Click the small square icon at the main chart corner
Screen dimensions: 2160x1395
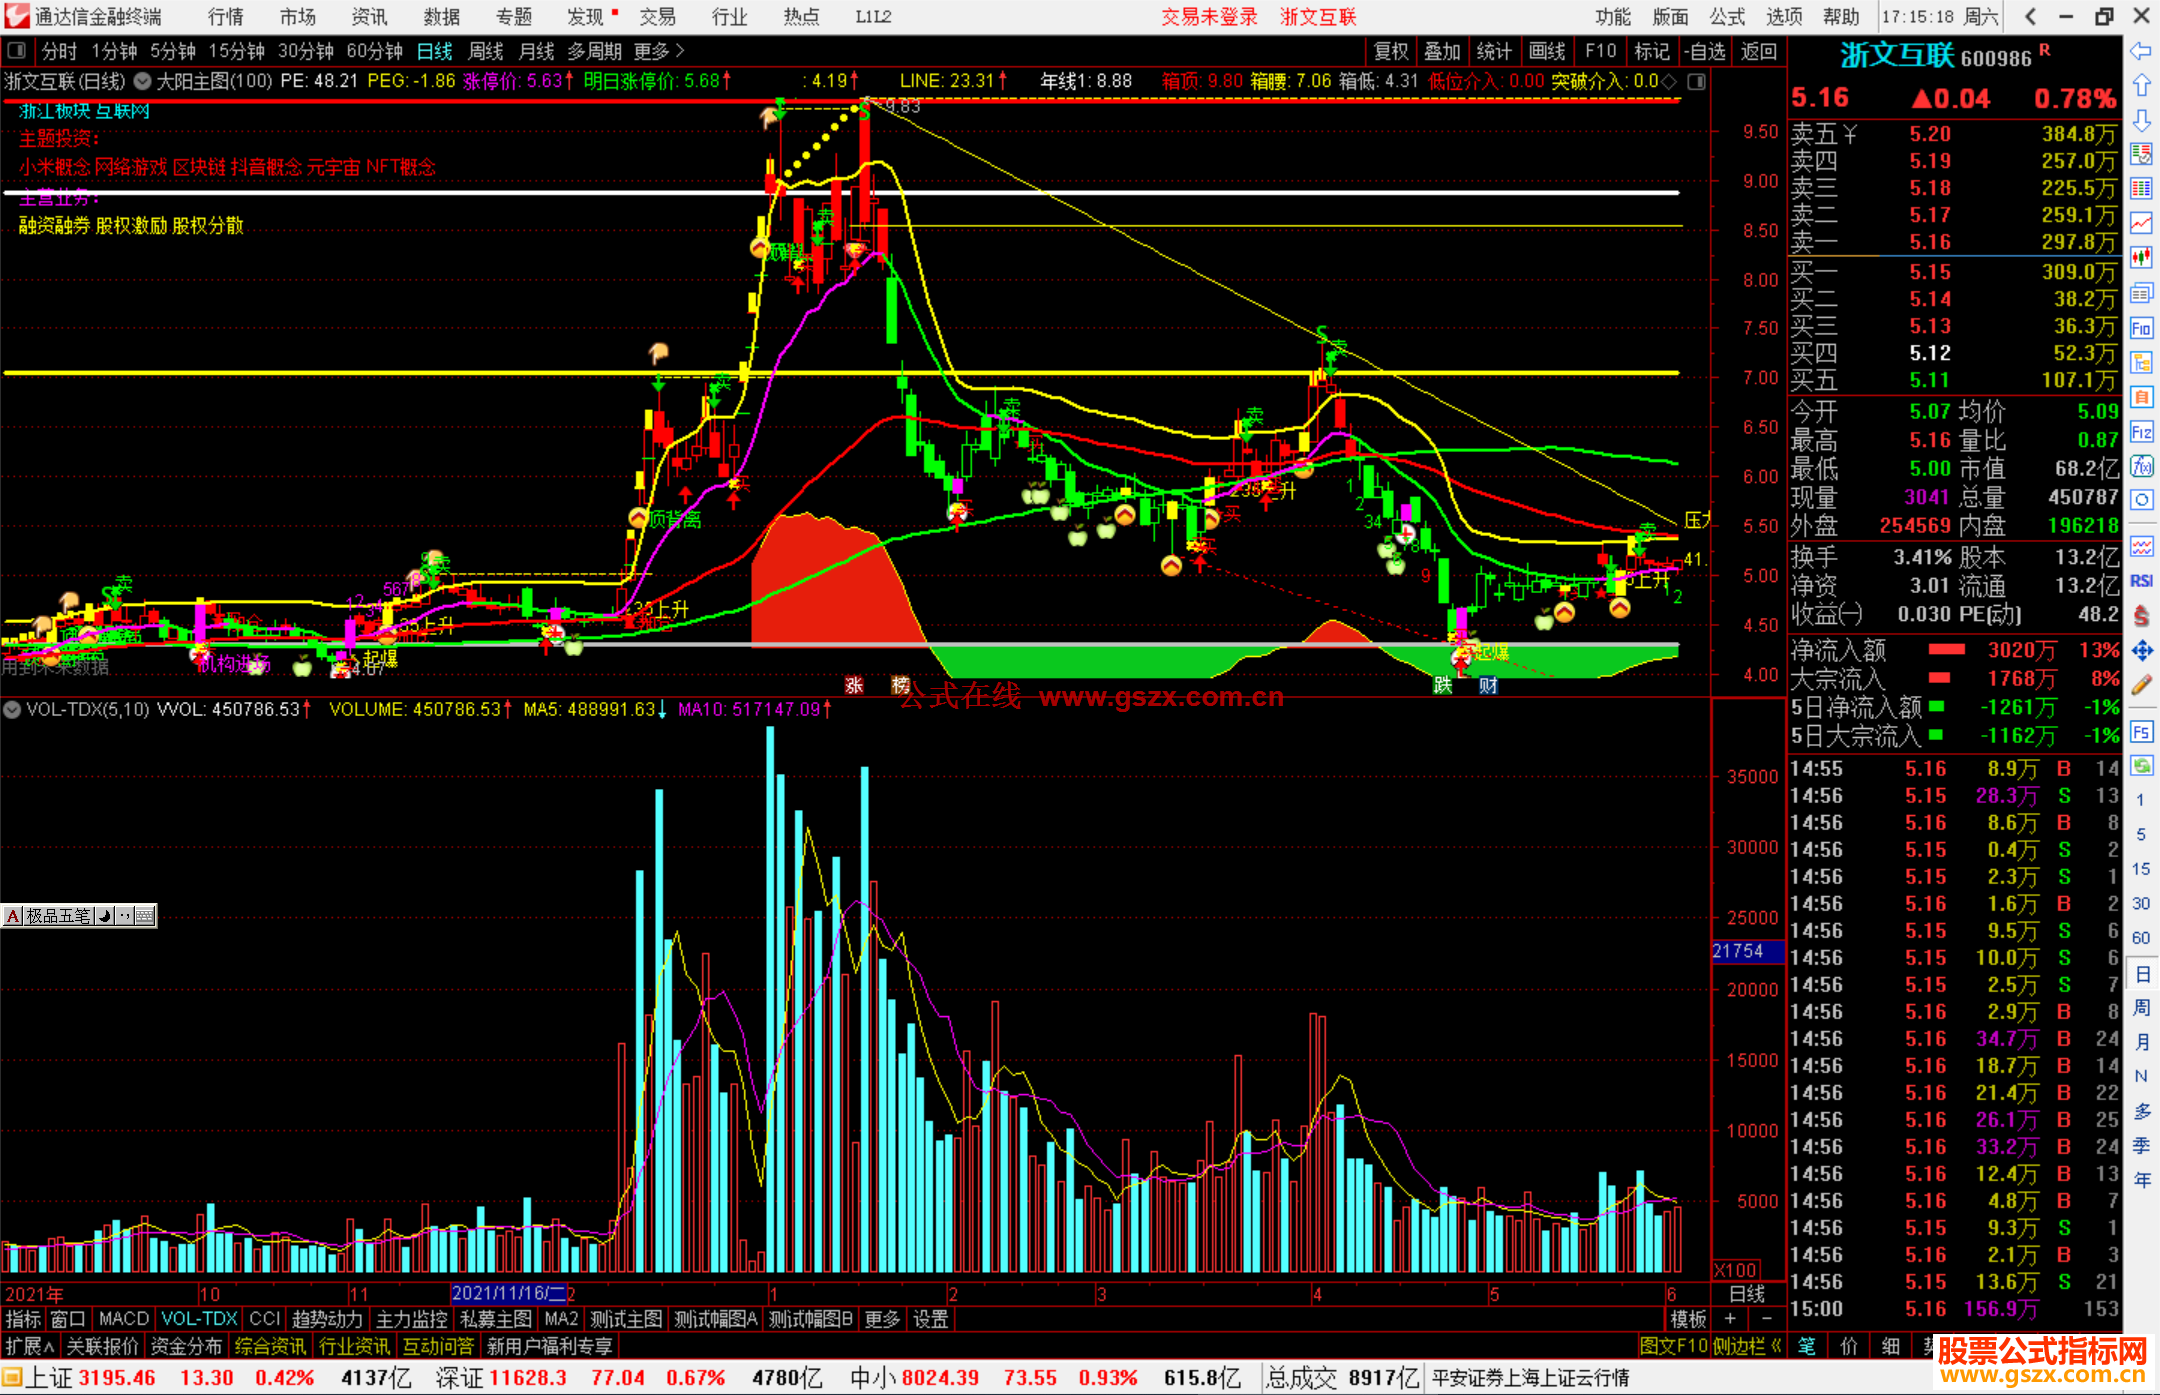(1697, 81)
